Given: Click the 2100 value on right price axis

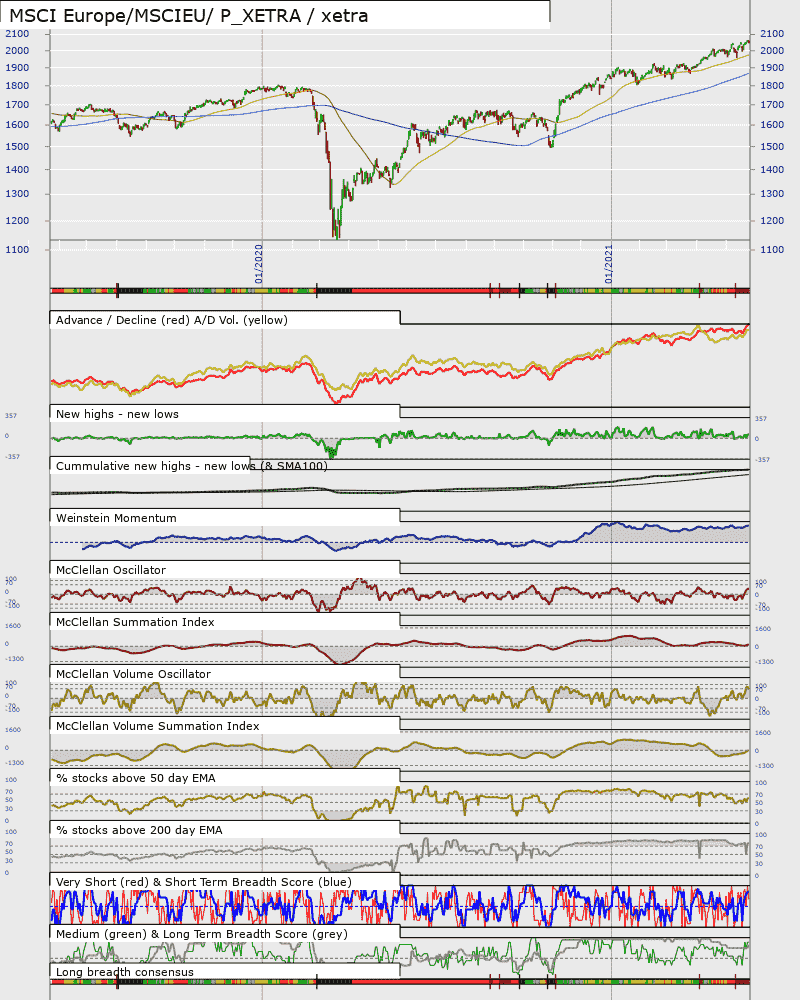Looking at the screenshot, I should [x=772, y=34].
